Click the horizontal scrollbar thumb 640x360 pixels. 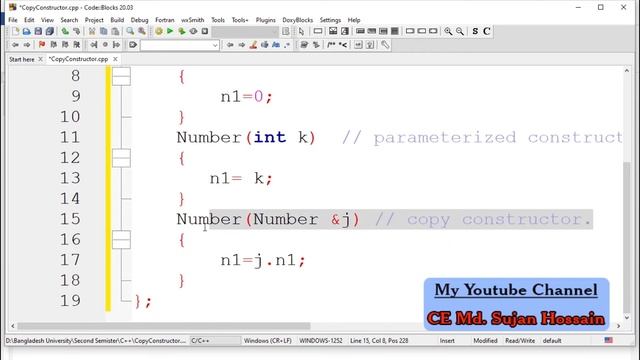click(x=163, y=326)
